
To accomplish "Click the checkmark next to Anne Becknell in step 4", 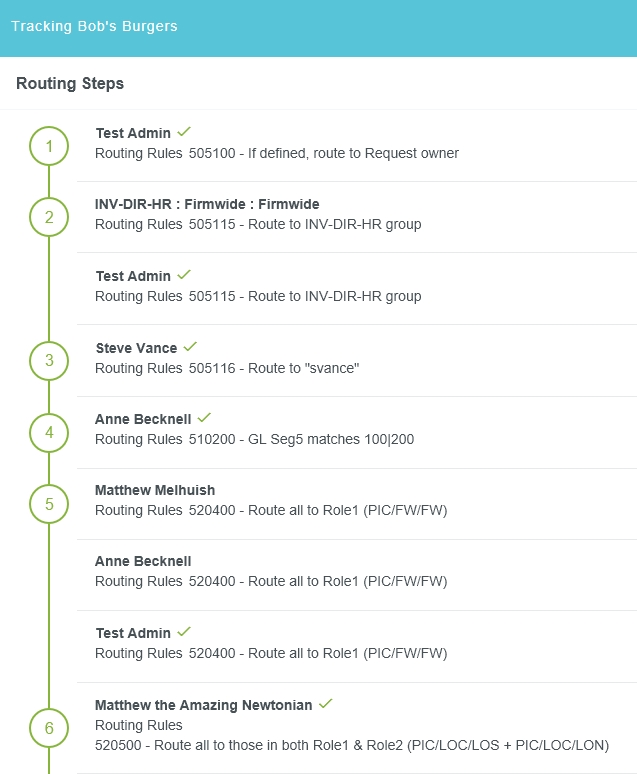I will (204, 418).
